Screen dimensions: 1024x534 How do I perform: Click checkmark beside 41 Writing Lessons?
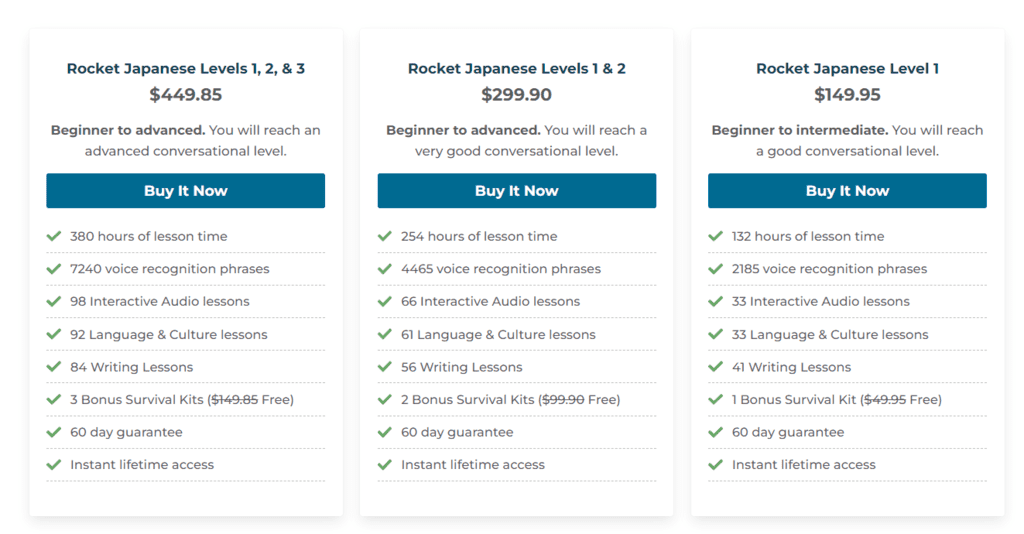point(716,367)
